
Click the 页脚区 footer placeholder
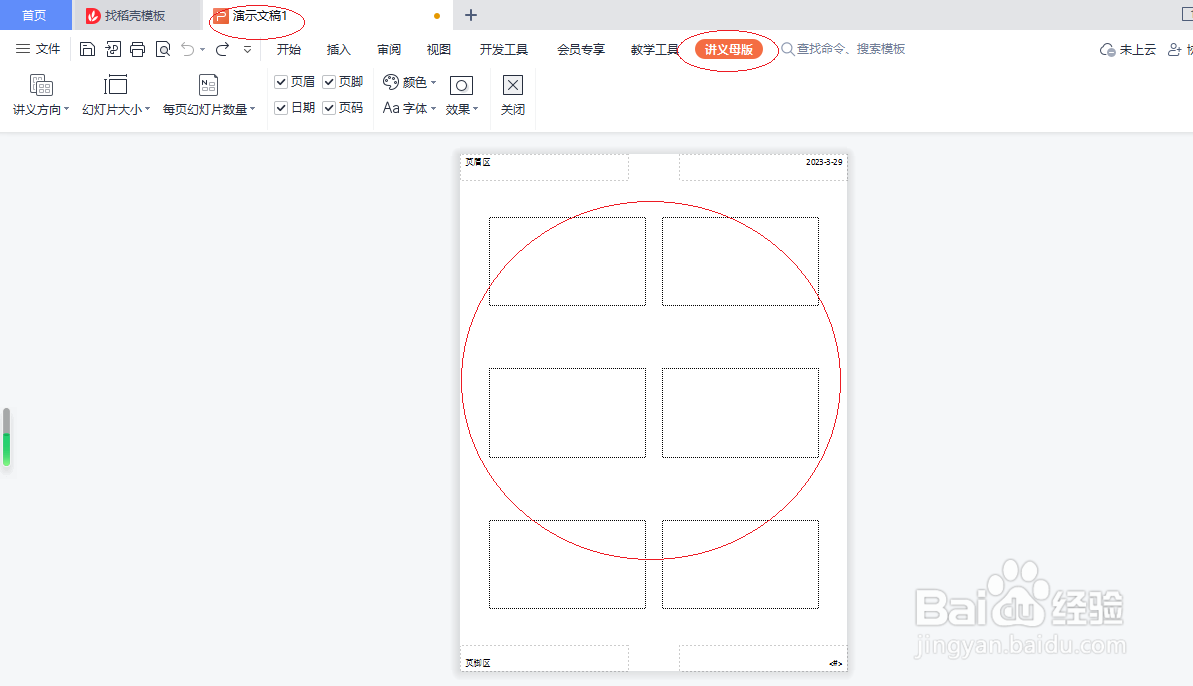tap(544, 659)
